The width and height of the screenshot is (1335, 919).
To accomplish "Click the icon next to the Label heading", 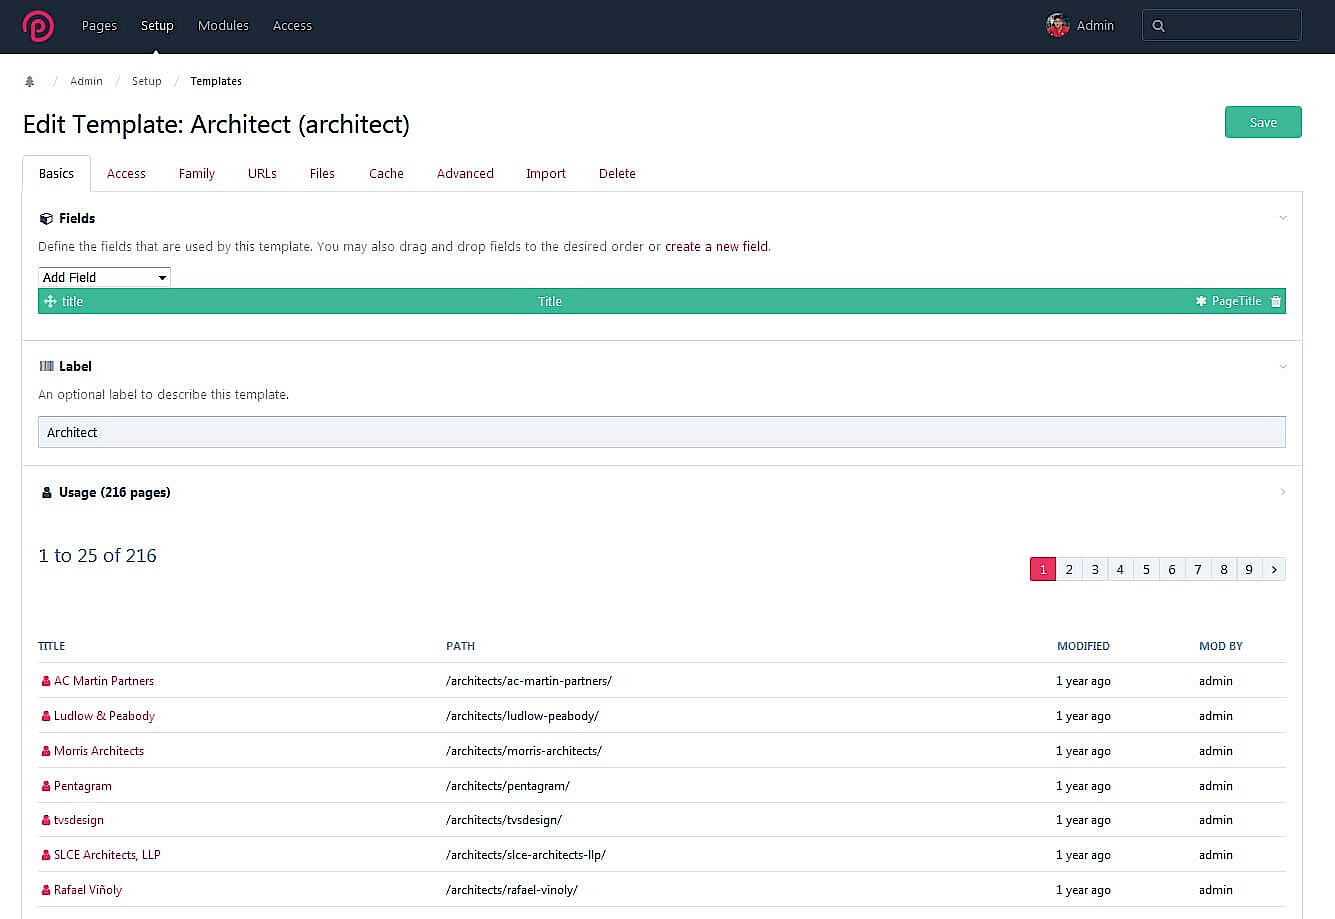I will pos(46,366).
